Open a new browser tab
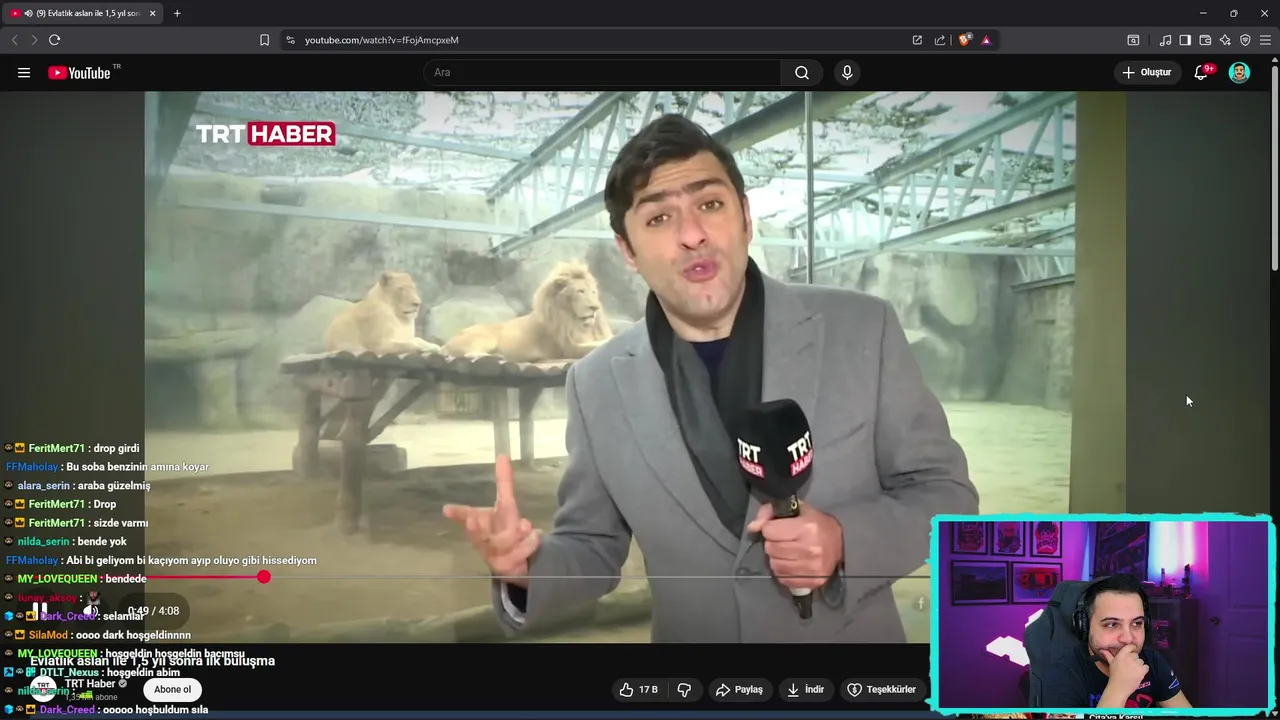 pos(177,13)
